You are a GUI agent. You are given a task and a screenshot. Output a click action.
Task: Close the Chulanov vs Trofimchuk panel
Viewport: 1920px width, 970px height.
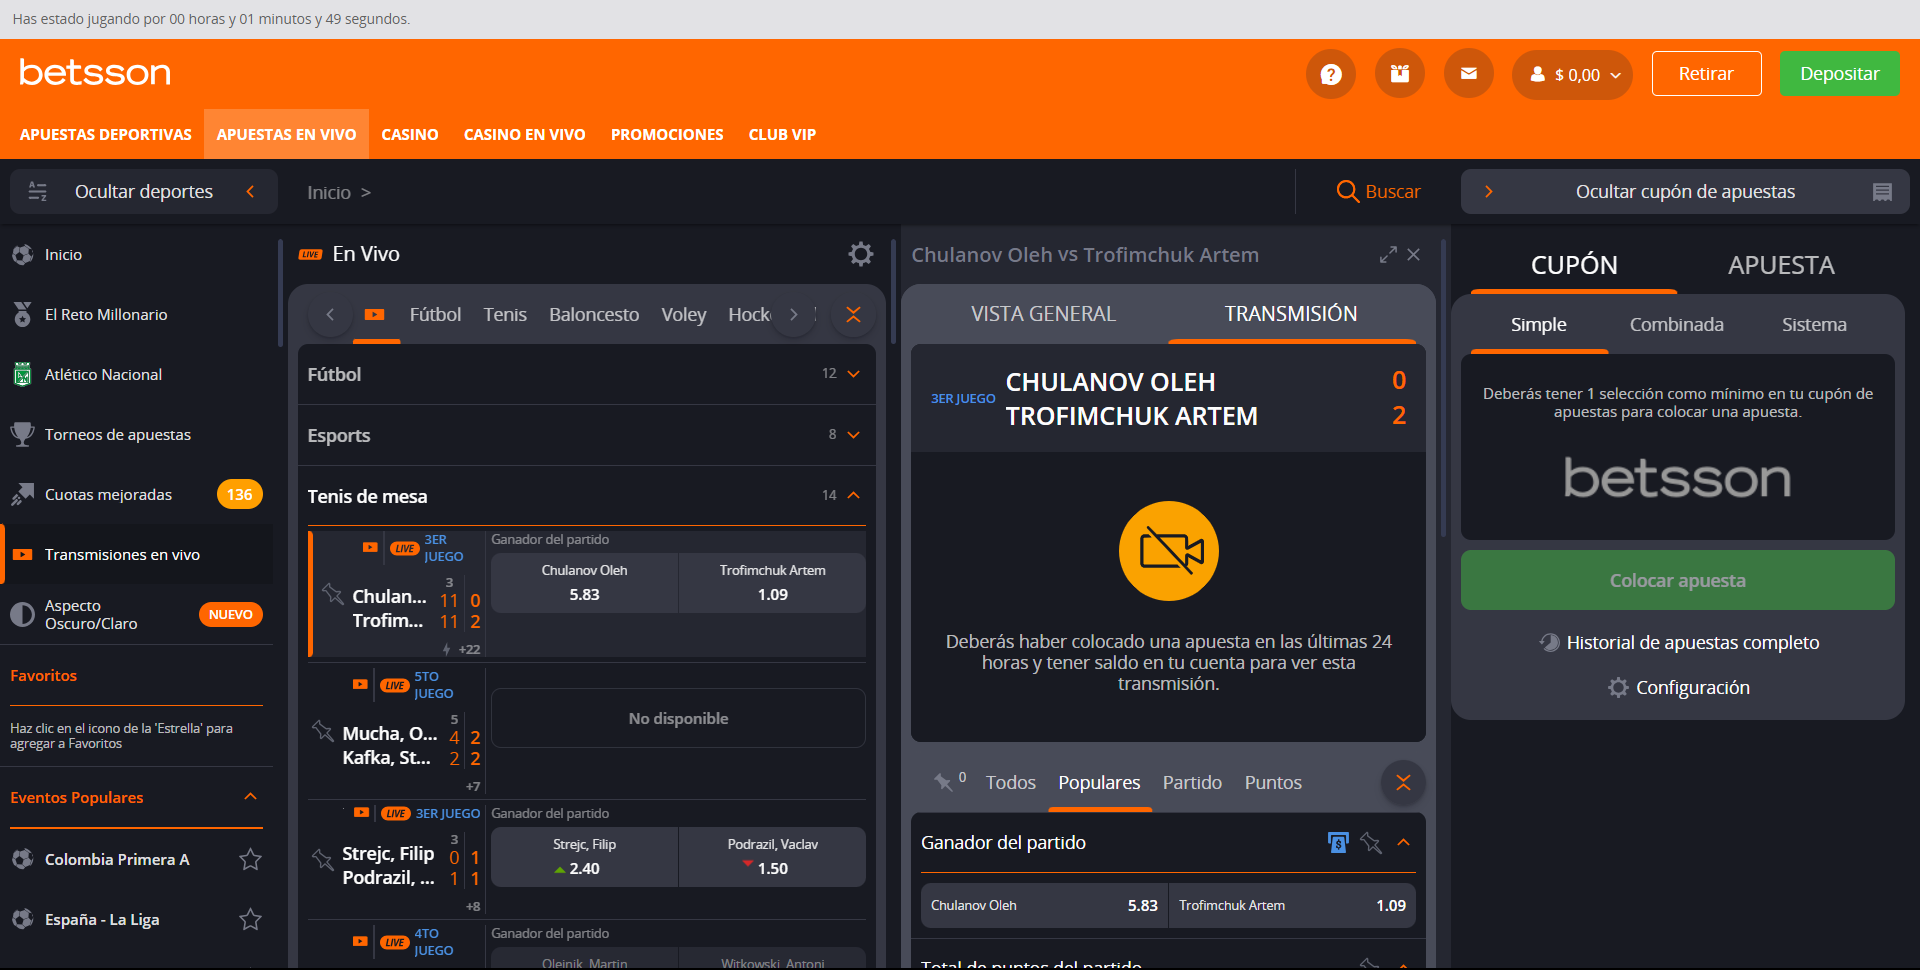point(1414,255)
